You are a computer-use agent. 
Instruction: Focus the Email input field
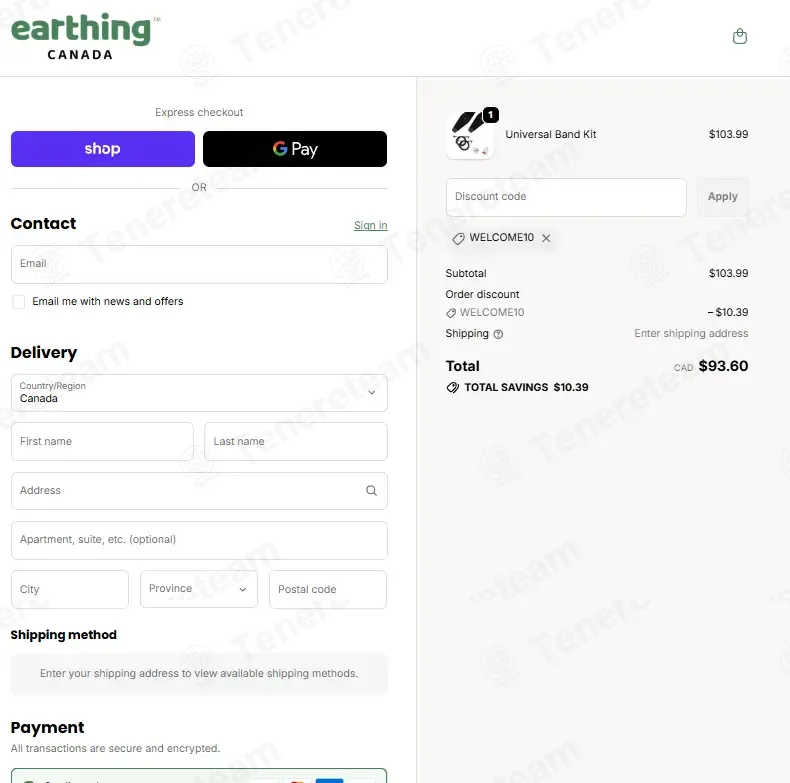[199, 264]
